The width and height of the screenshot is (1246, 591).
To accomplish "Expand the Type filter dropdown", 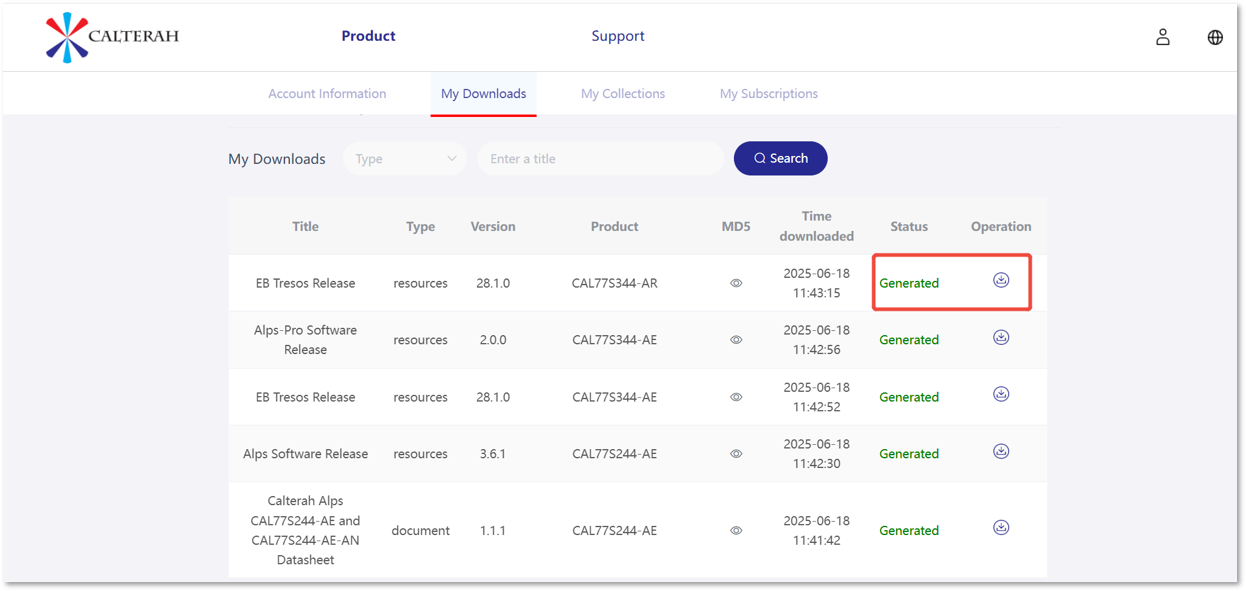I will [405, 159].
